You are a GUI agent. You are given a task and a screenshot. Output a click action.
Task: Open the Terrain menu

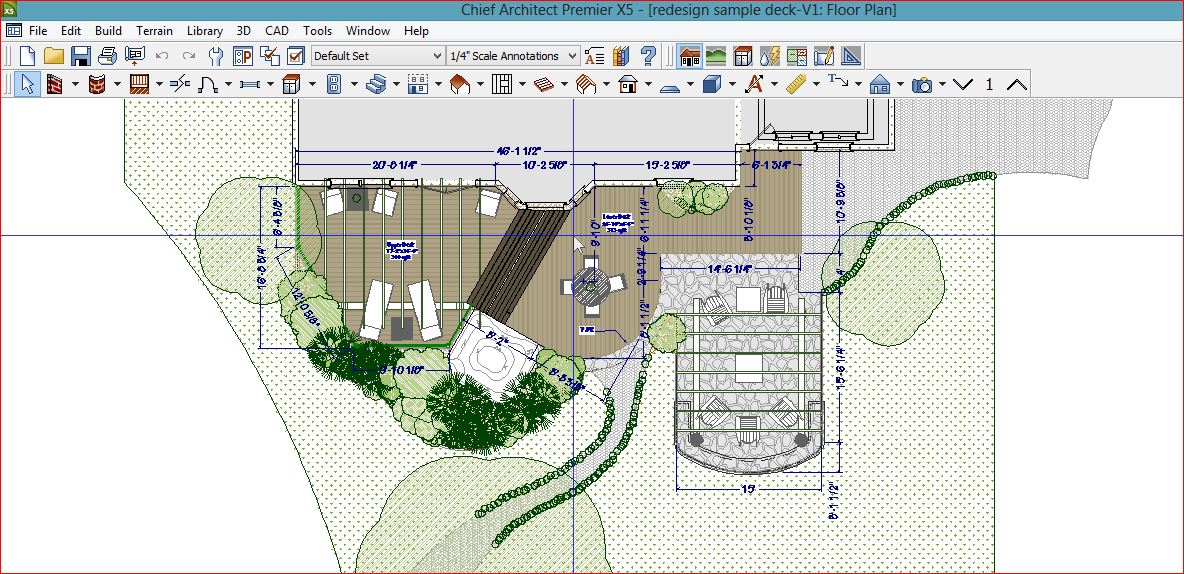point(154,31)
